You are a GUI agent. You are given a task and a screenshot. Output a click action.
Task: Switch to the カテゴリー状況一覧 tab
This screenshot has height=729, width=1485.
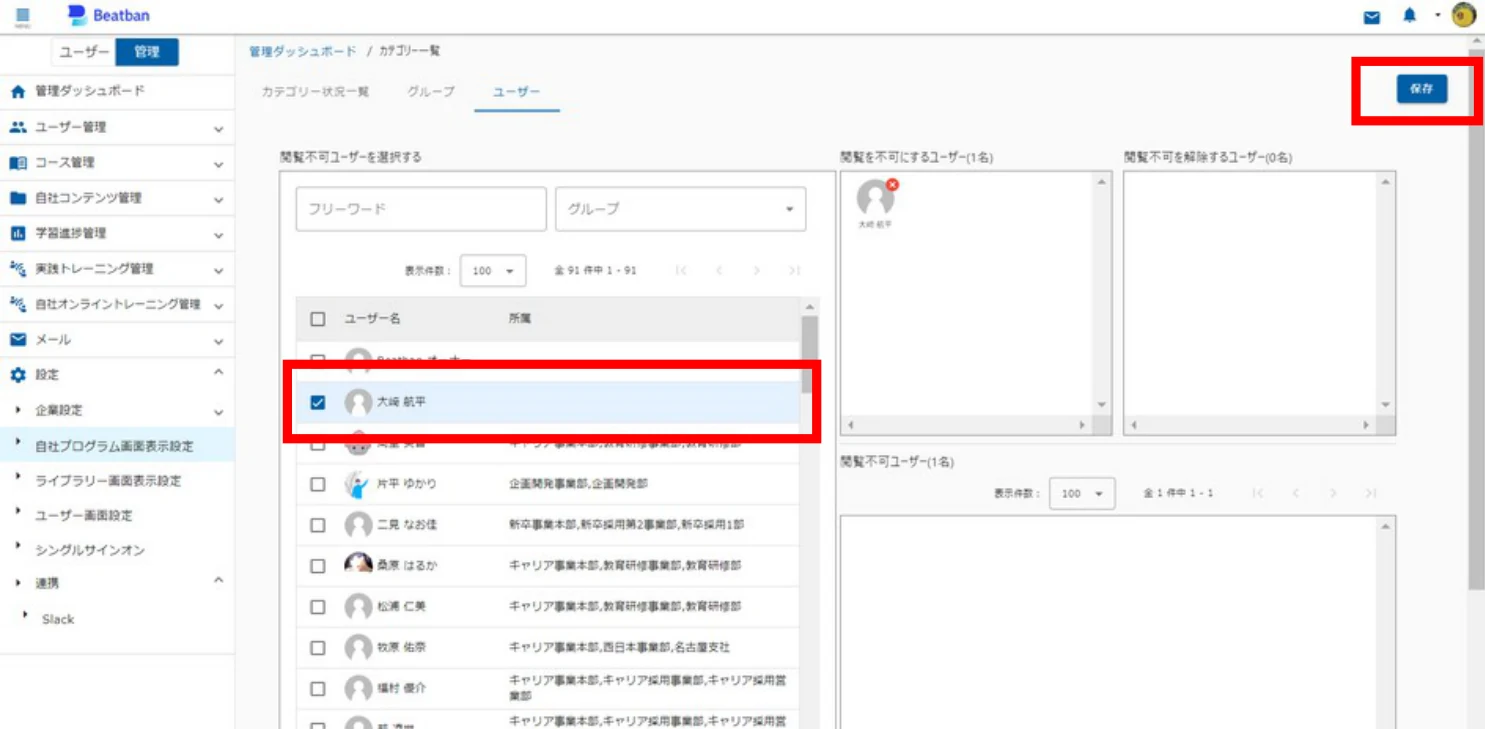(x=315, y=91)
